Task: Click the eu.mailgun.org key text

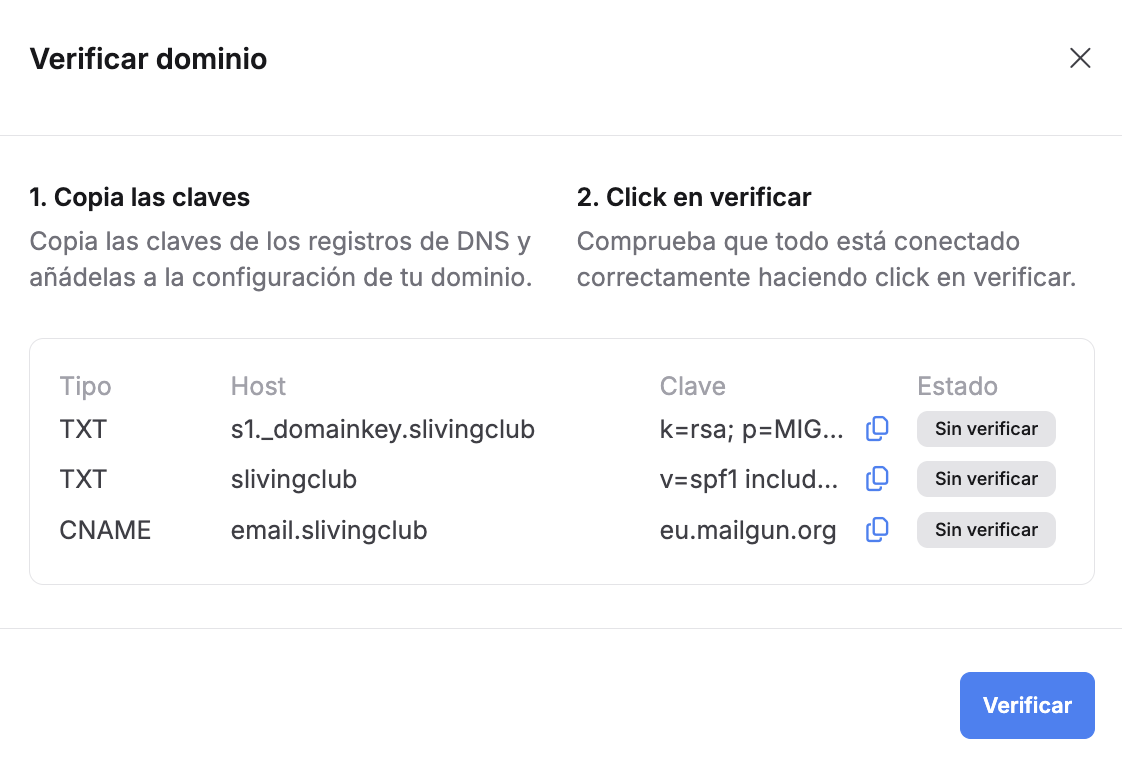Action: click(748, 530)
